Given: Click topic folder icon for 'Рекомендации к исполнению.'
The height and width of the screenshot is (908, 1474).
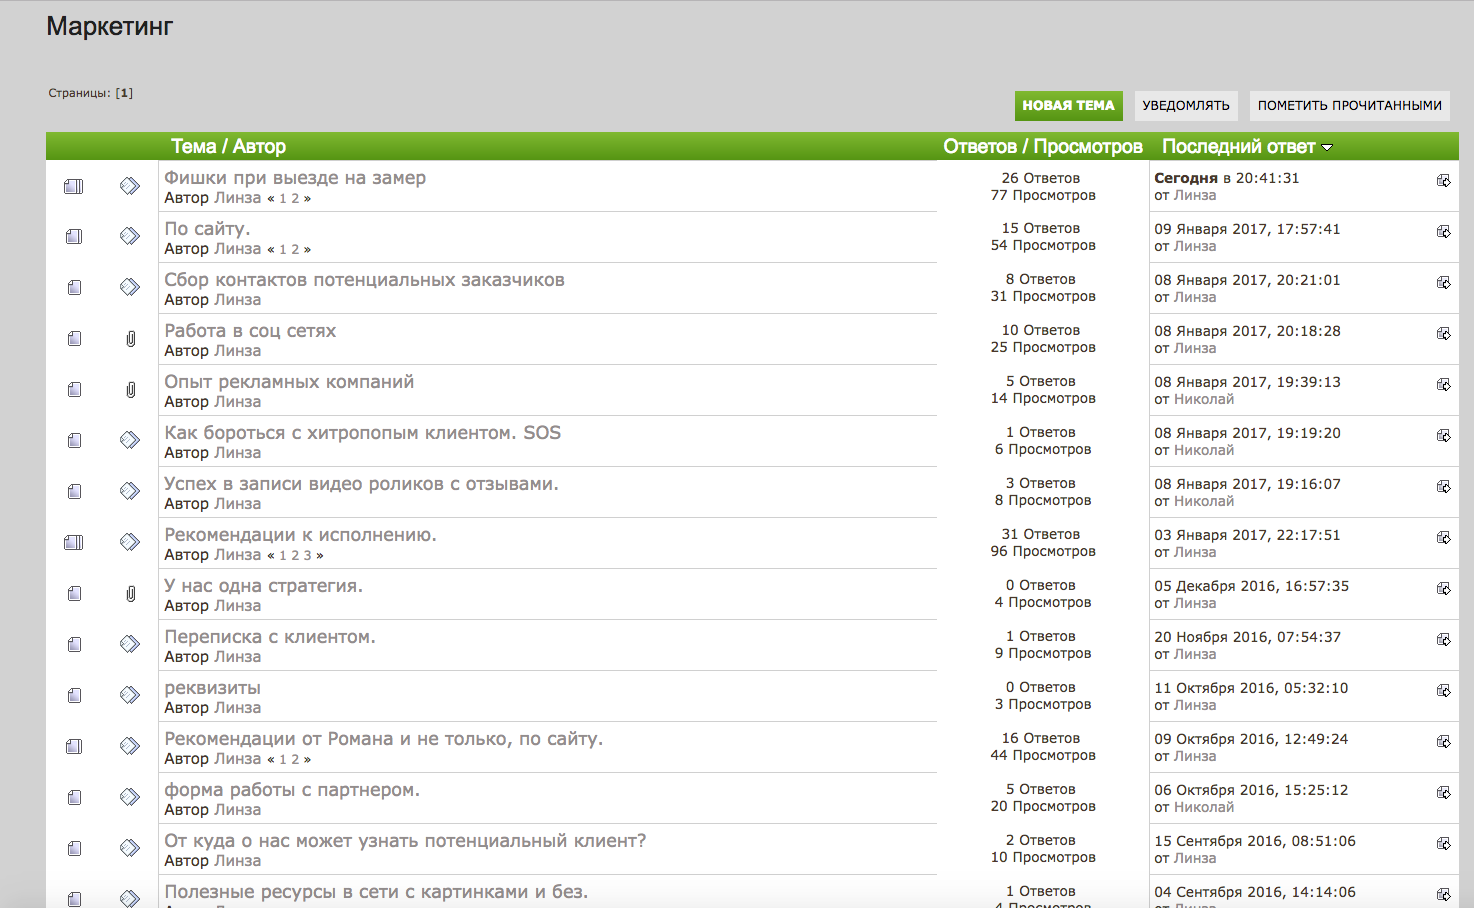Looking at the screenshot, I should pos(74,543).
